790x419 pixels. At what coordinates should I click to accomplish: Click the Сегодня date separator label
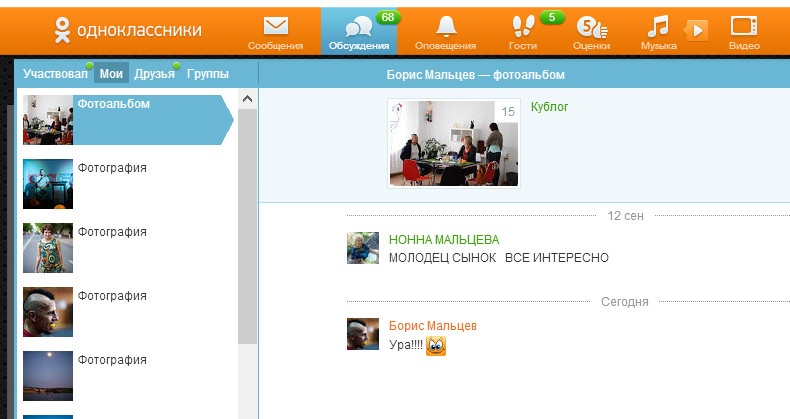625,302
